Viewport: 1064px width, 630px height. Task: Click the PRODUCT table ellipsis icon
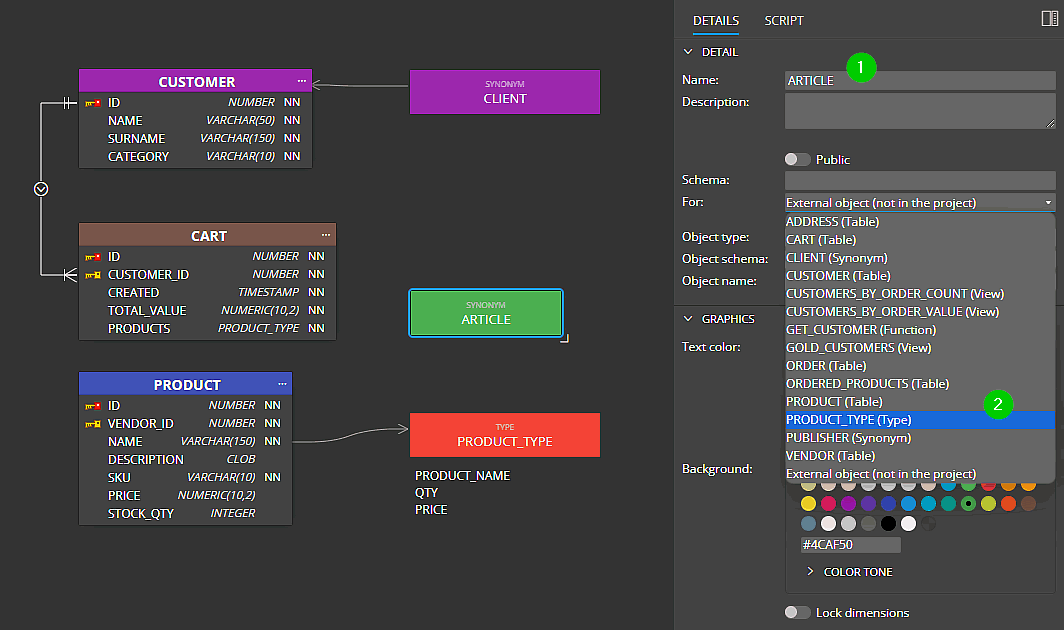coord(281,384)
